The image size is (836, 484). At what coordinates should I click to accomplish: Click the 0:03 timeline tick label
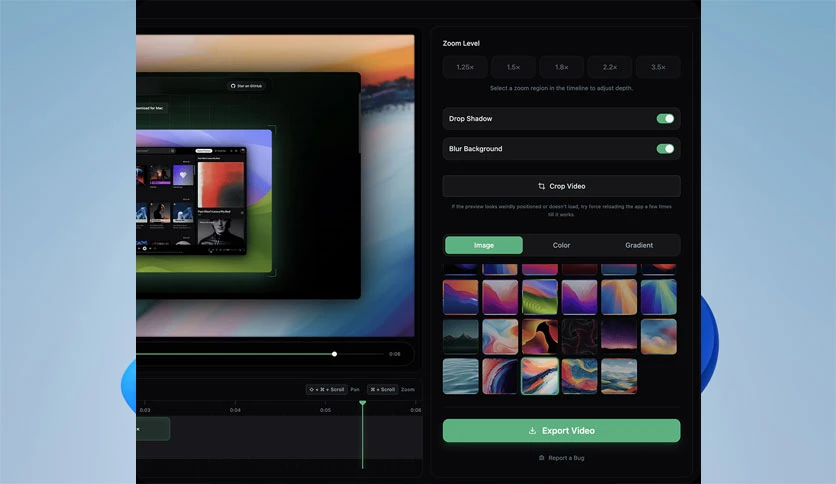(x=145, y=410)
